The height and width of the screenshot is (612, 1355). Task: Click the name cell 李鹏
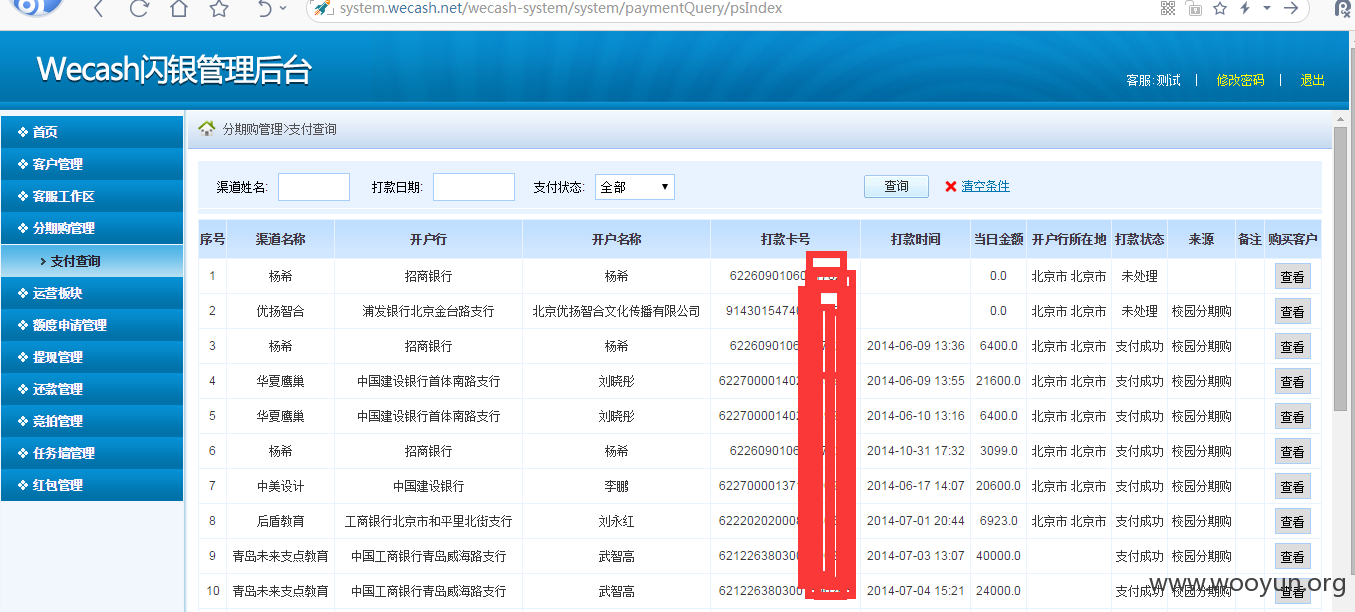(616, 486)
